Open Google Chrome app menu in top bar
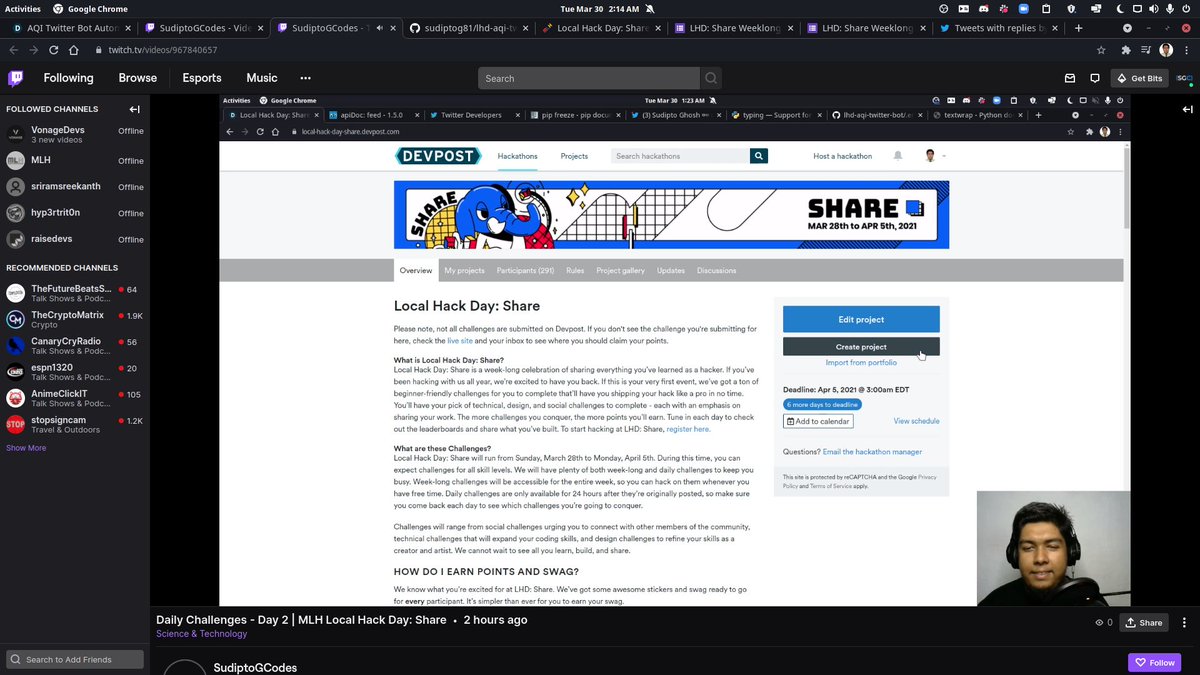This screenshot has height=675, width=1200. pyautogui.click(x=90, y=8)
